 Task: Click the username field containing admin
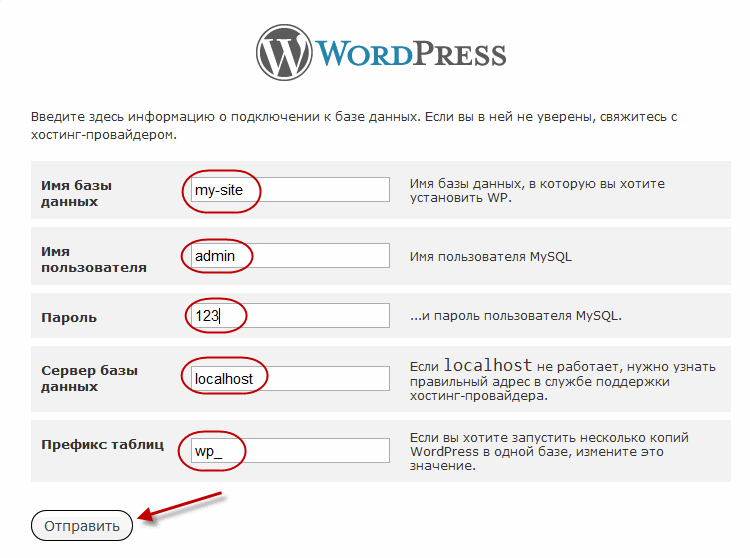click(x=290, y=256)
